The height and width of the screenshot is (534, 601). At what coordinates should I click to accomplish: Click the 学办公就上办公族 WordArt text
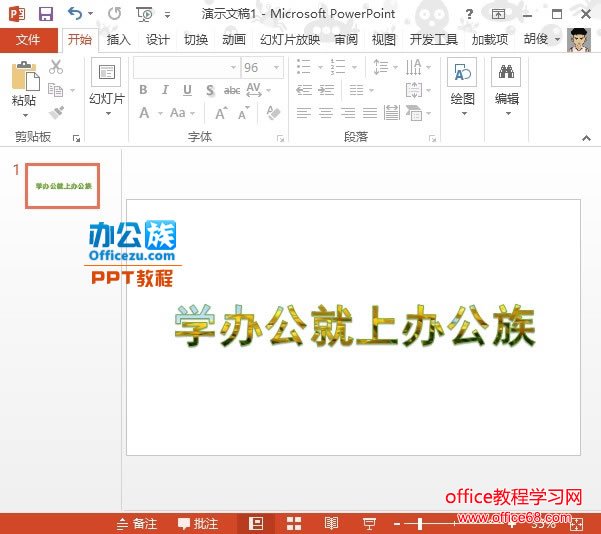(355, 326)
